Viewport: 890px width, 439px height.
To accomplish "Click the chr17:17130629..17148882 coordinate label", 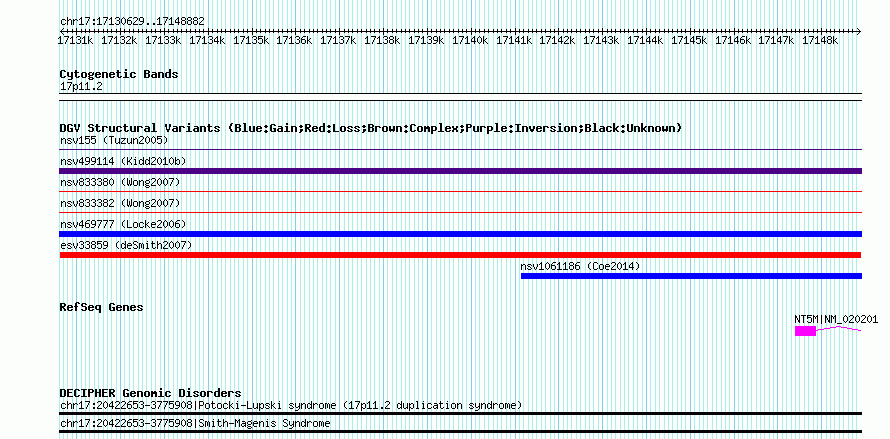I will 132,21.
